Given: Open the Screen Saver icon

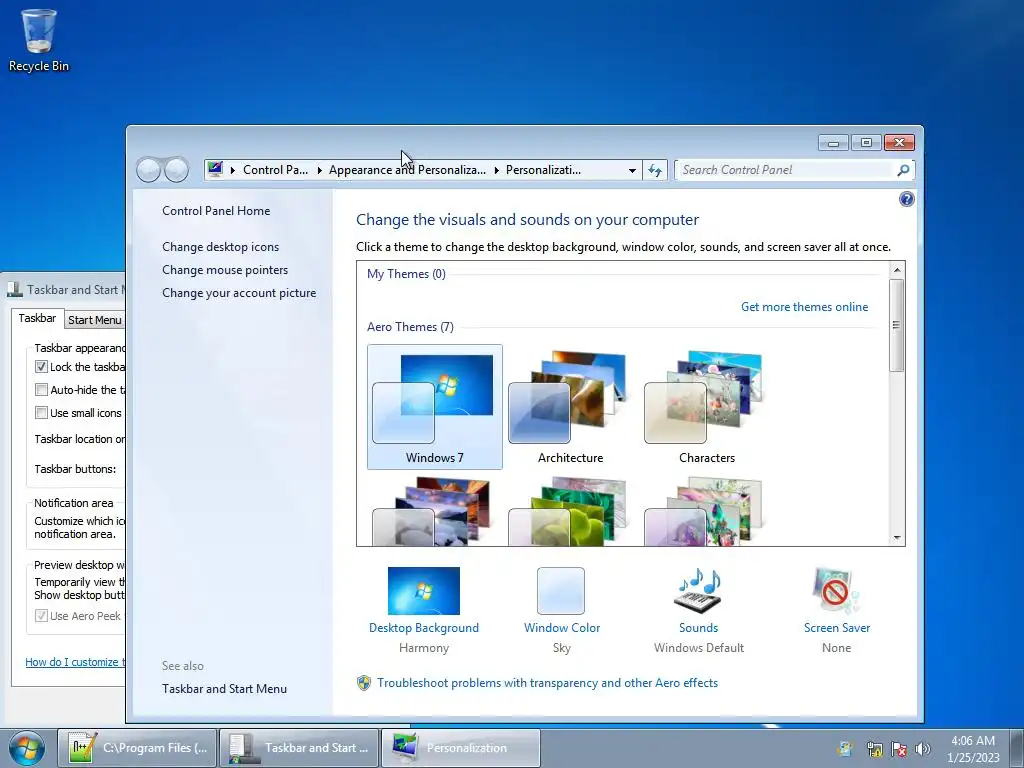Looking at the screenshot, I should pyautogui.click(x=837, y=590).
